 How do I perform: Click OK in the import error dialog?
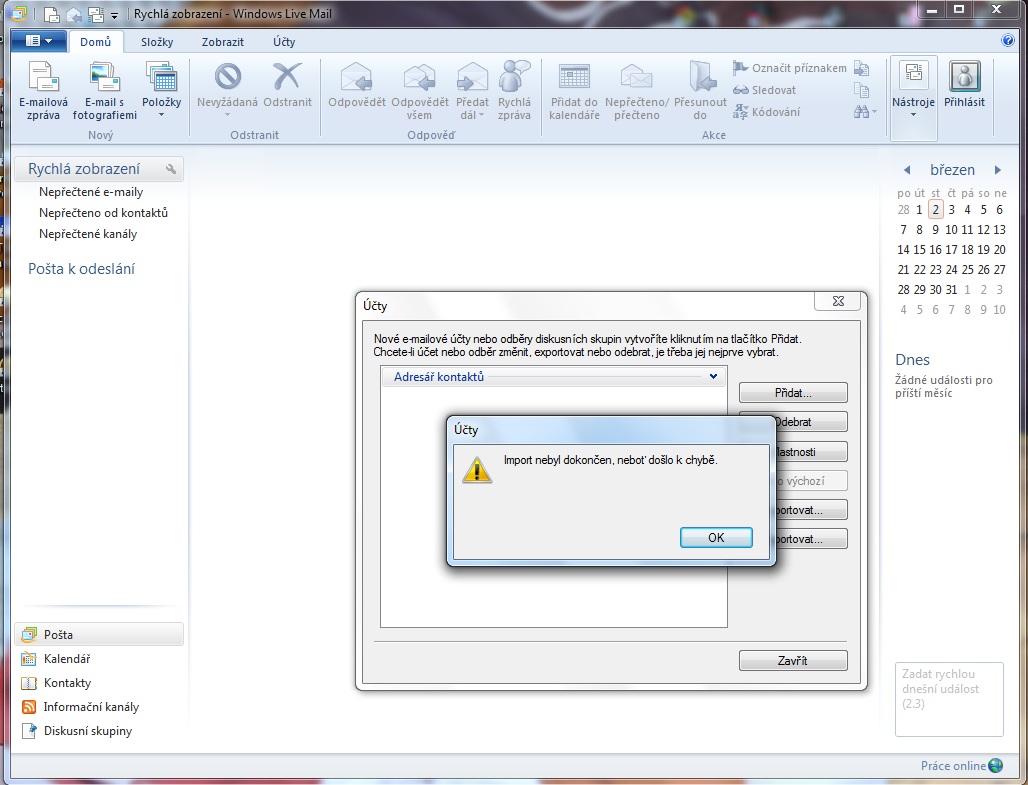[x=716, y=538]
